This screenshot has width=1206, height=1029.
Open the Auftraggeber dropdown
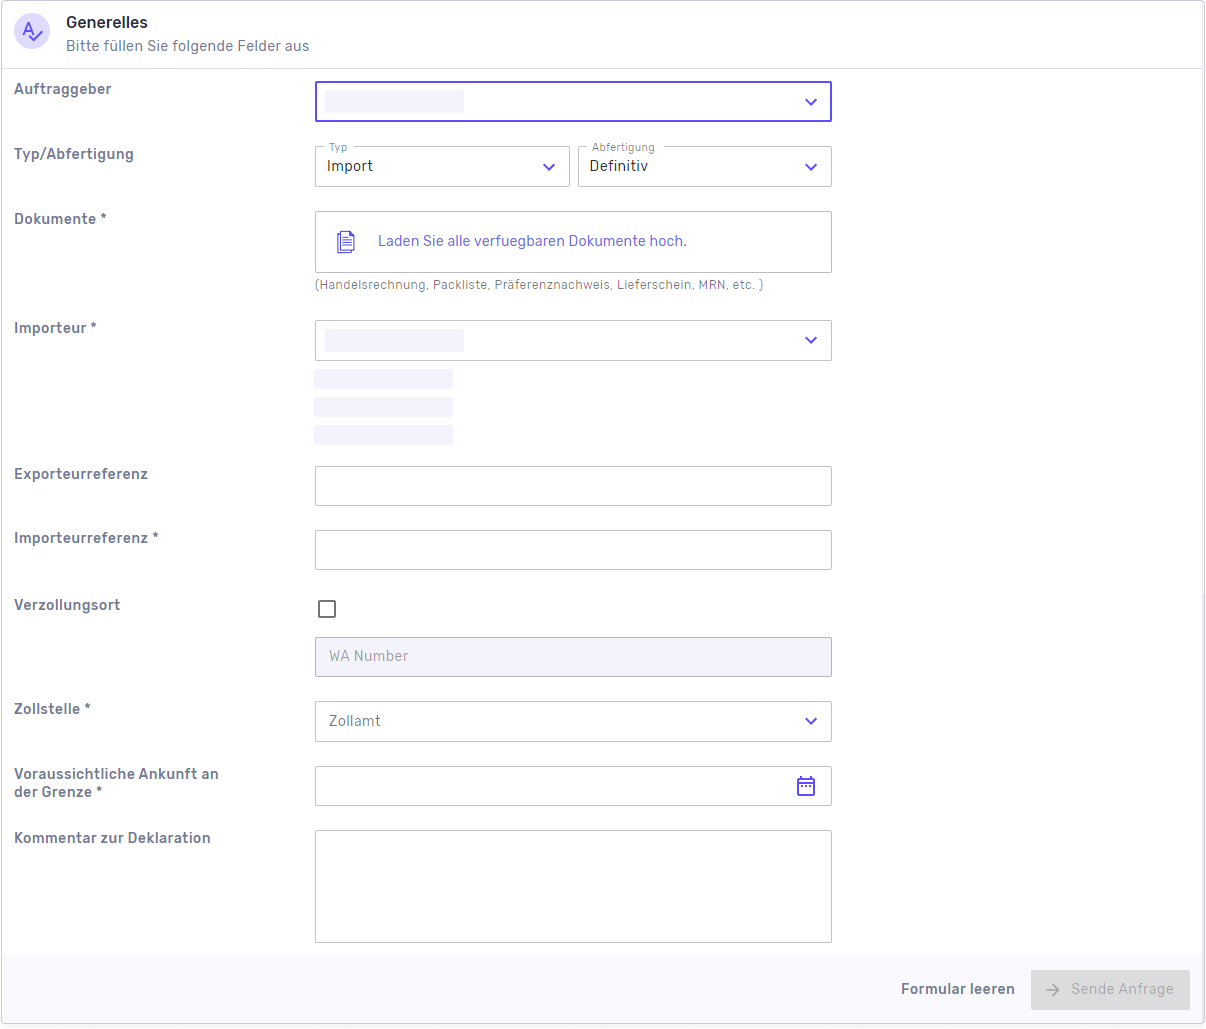[x=573, y=101]
